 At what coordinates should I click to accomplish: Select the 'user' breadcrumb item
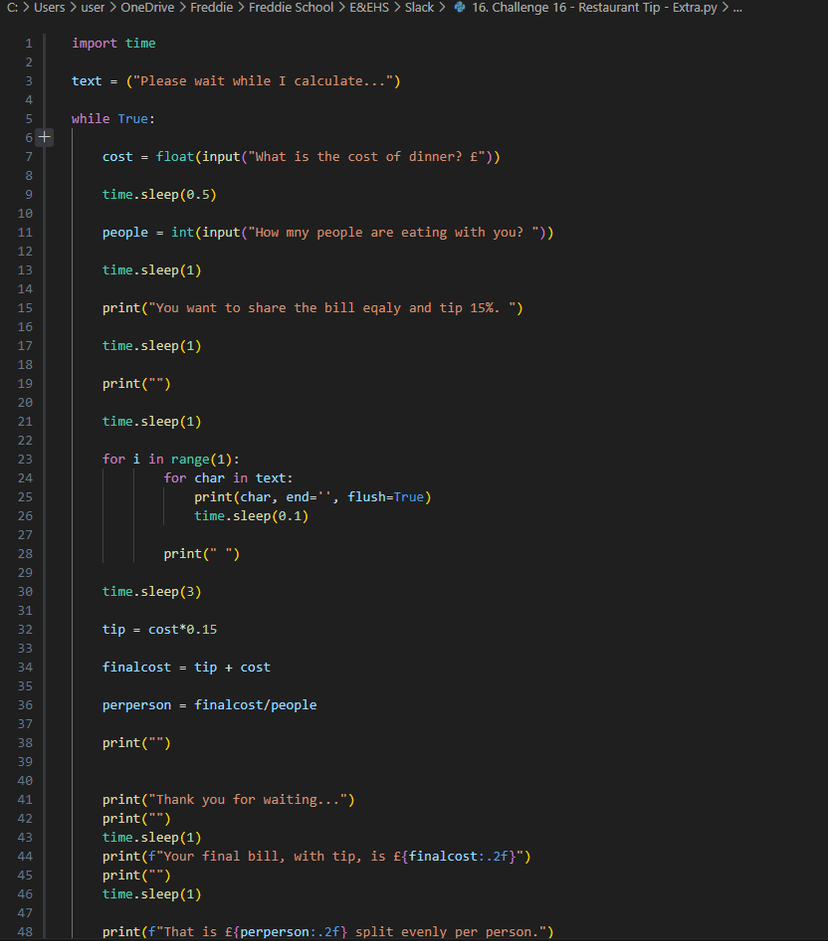[93, 8]
